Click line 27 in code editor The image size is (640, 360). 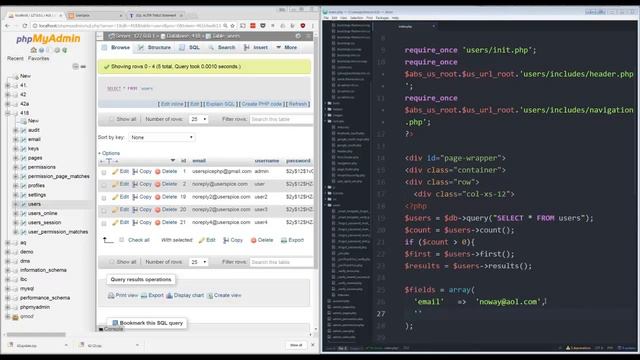(x=506, y=314)
